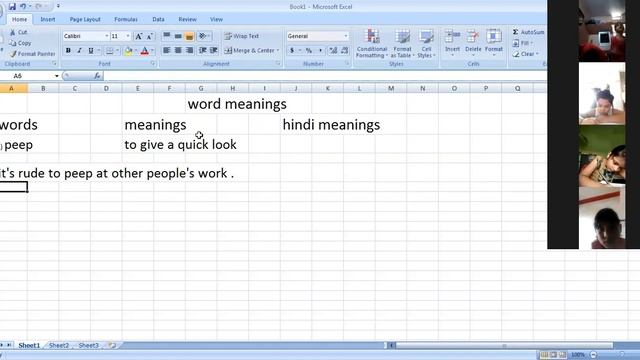The height and width of the screenshot is (360, 640).
Task: Align text left
Action: click(167, 50)
